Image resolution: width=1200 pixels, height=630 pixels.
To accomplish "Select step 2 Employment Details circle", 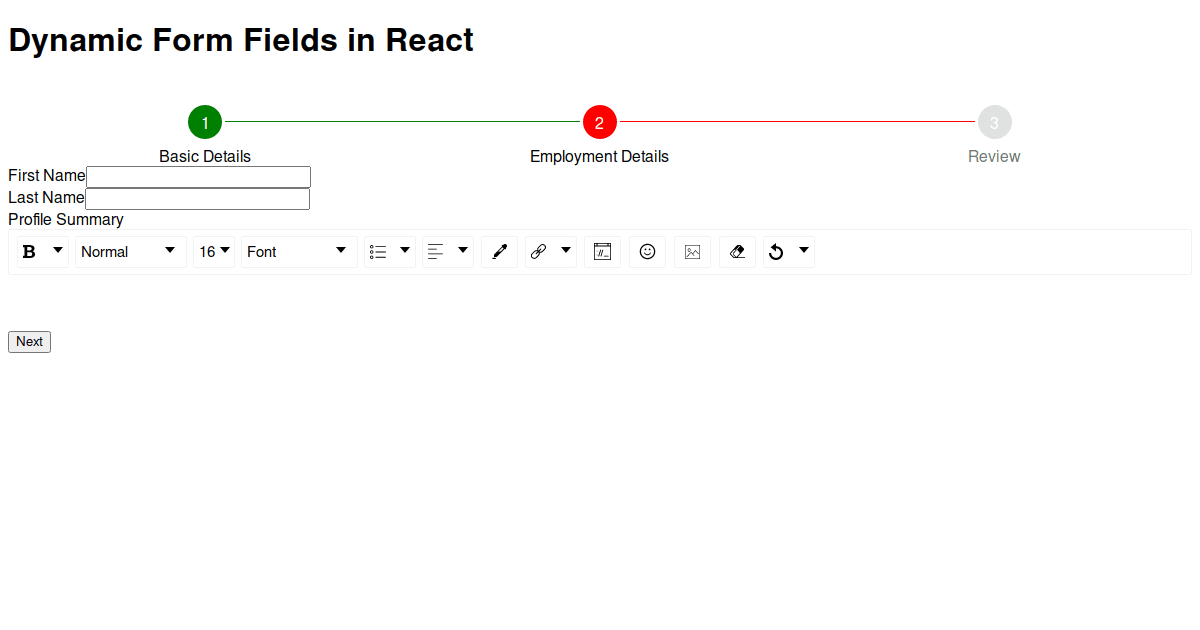I will (x=600, y=122).
